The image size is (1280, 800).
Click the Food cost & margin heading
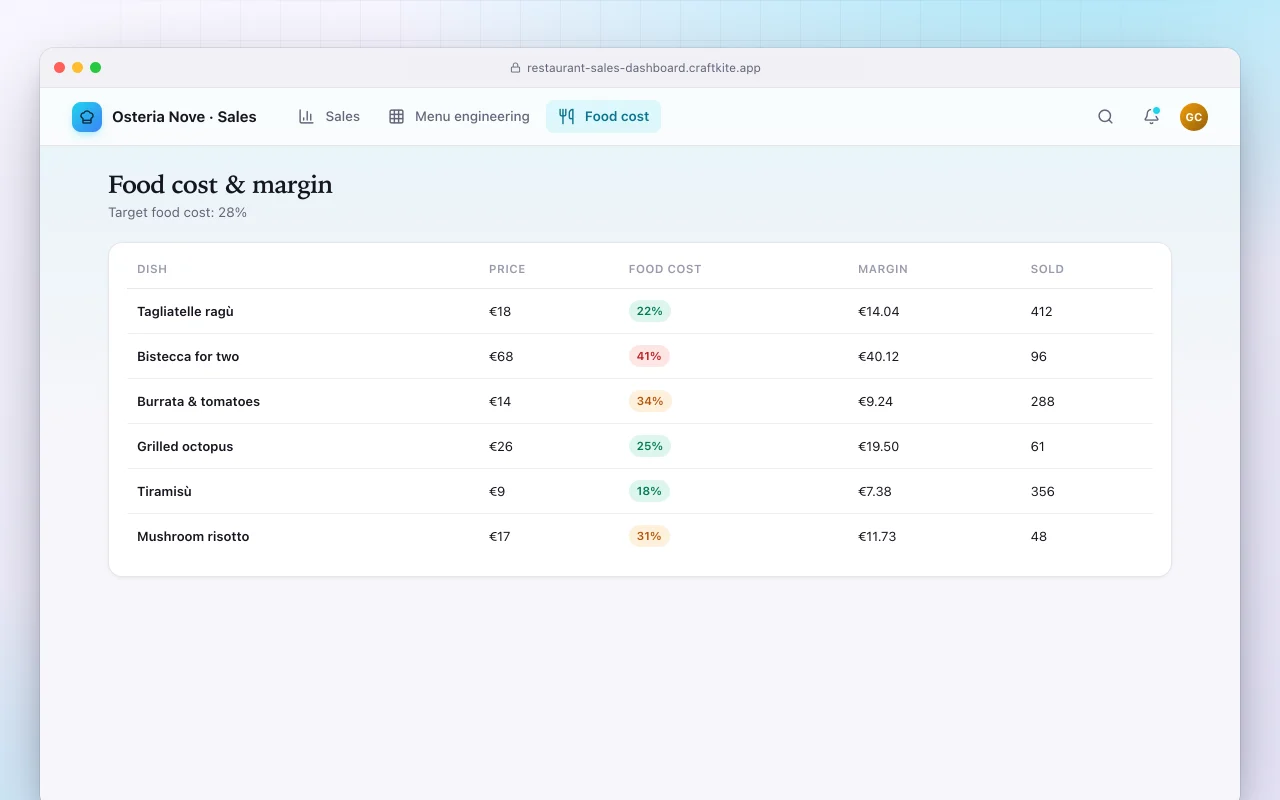click(x=220, y=185)
